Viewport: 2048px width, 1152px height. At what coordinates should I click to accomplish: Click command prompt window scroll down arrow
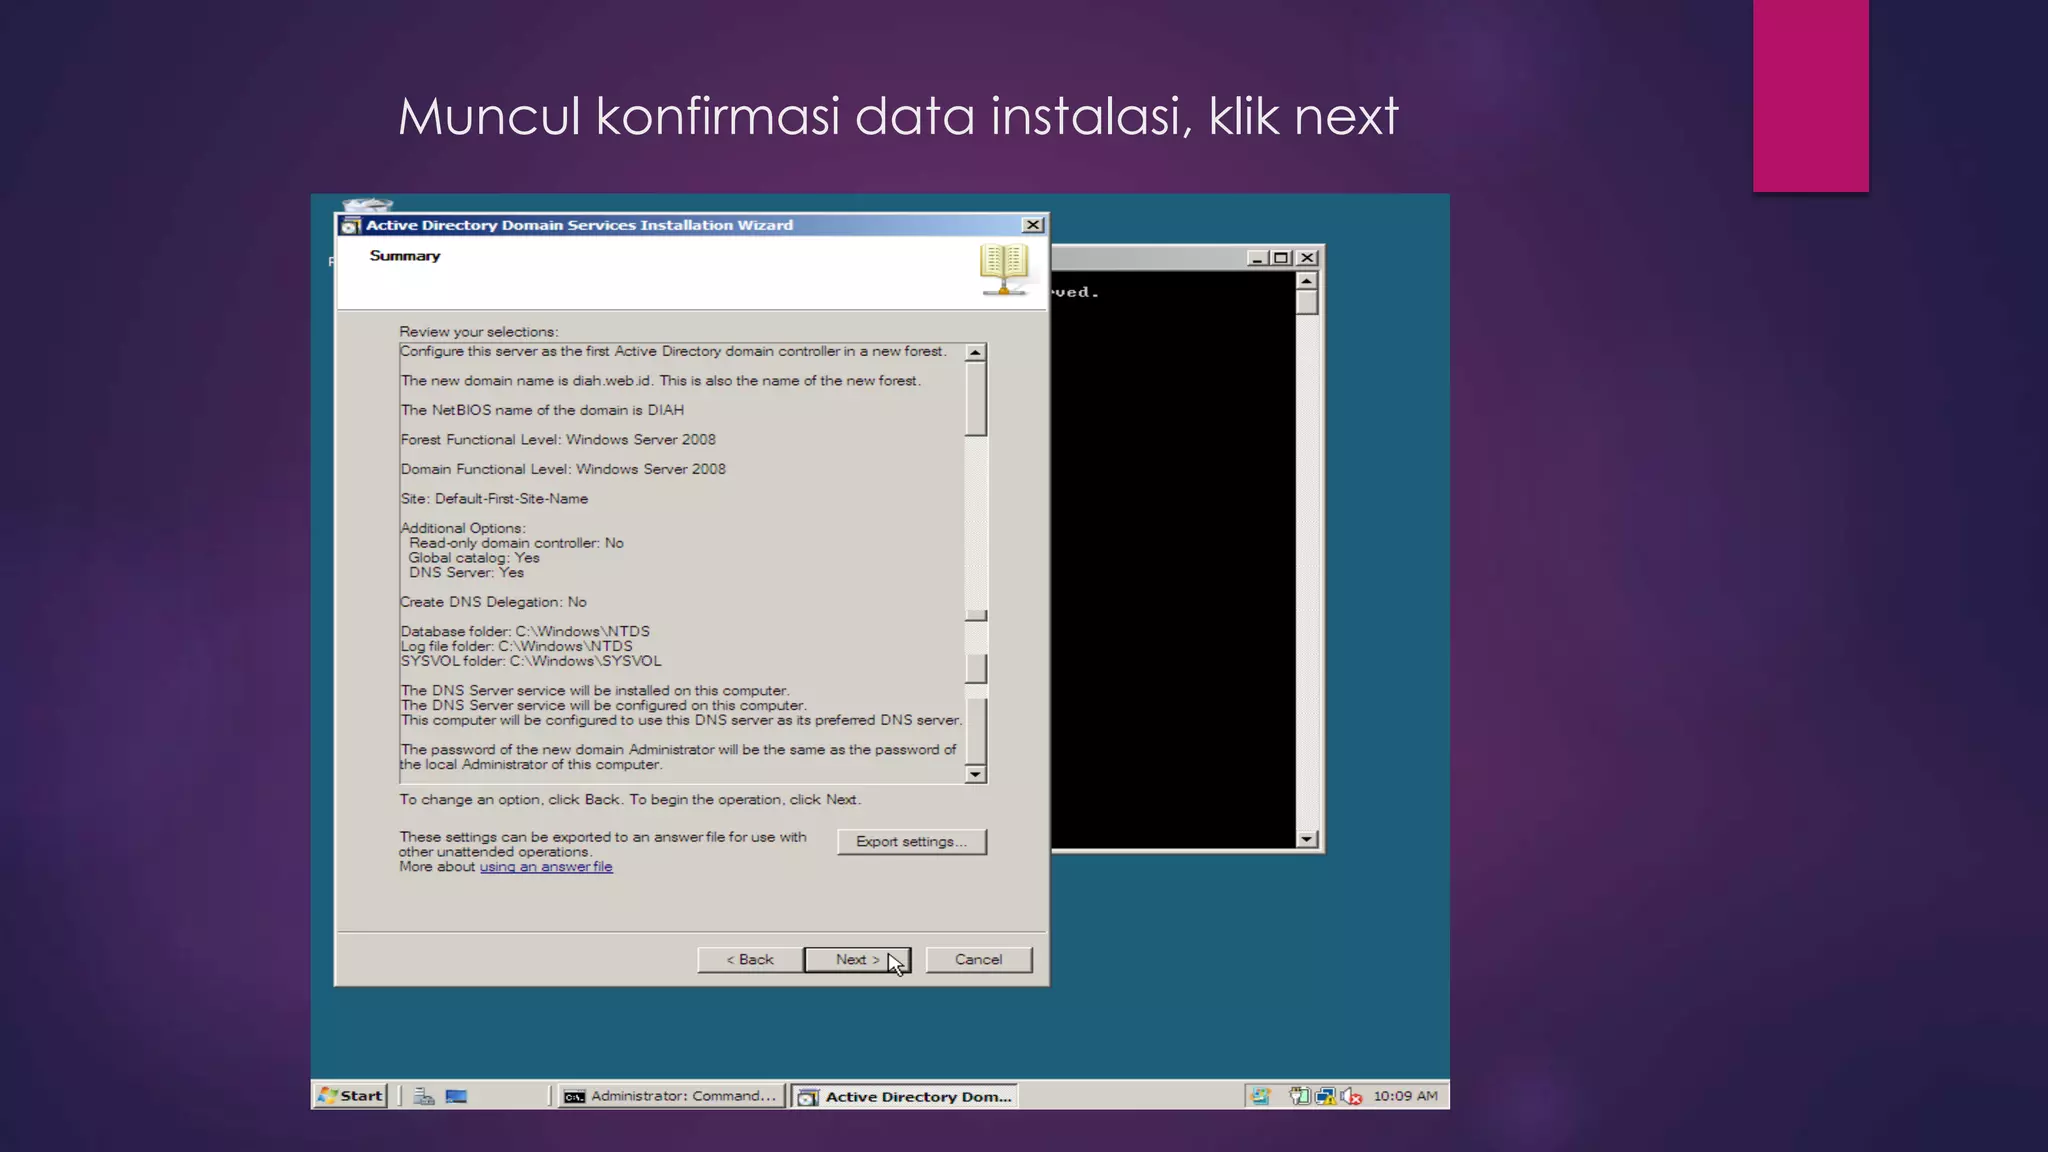click(1306, 839)
